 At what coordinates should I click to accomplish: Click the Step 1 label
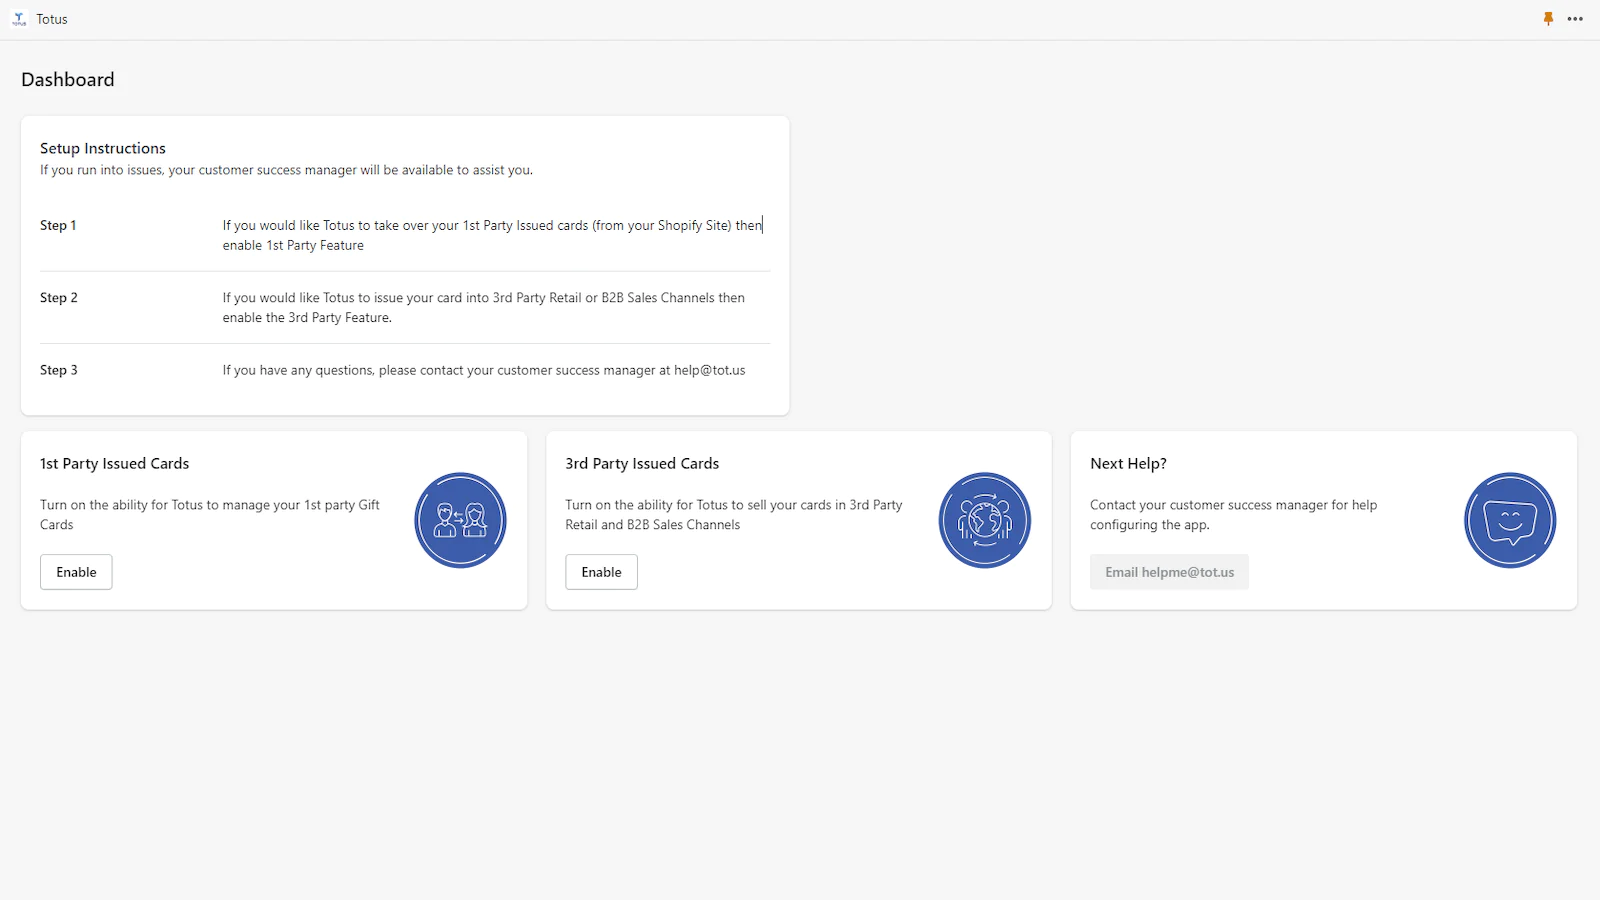58,225
